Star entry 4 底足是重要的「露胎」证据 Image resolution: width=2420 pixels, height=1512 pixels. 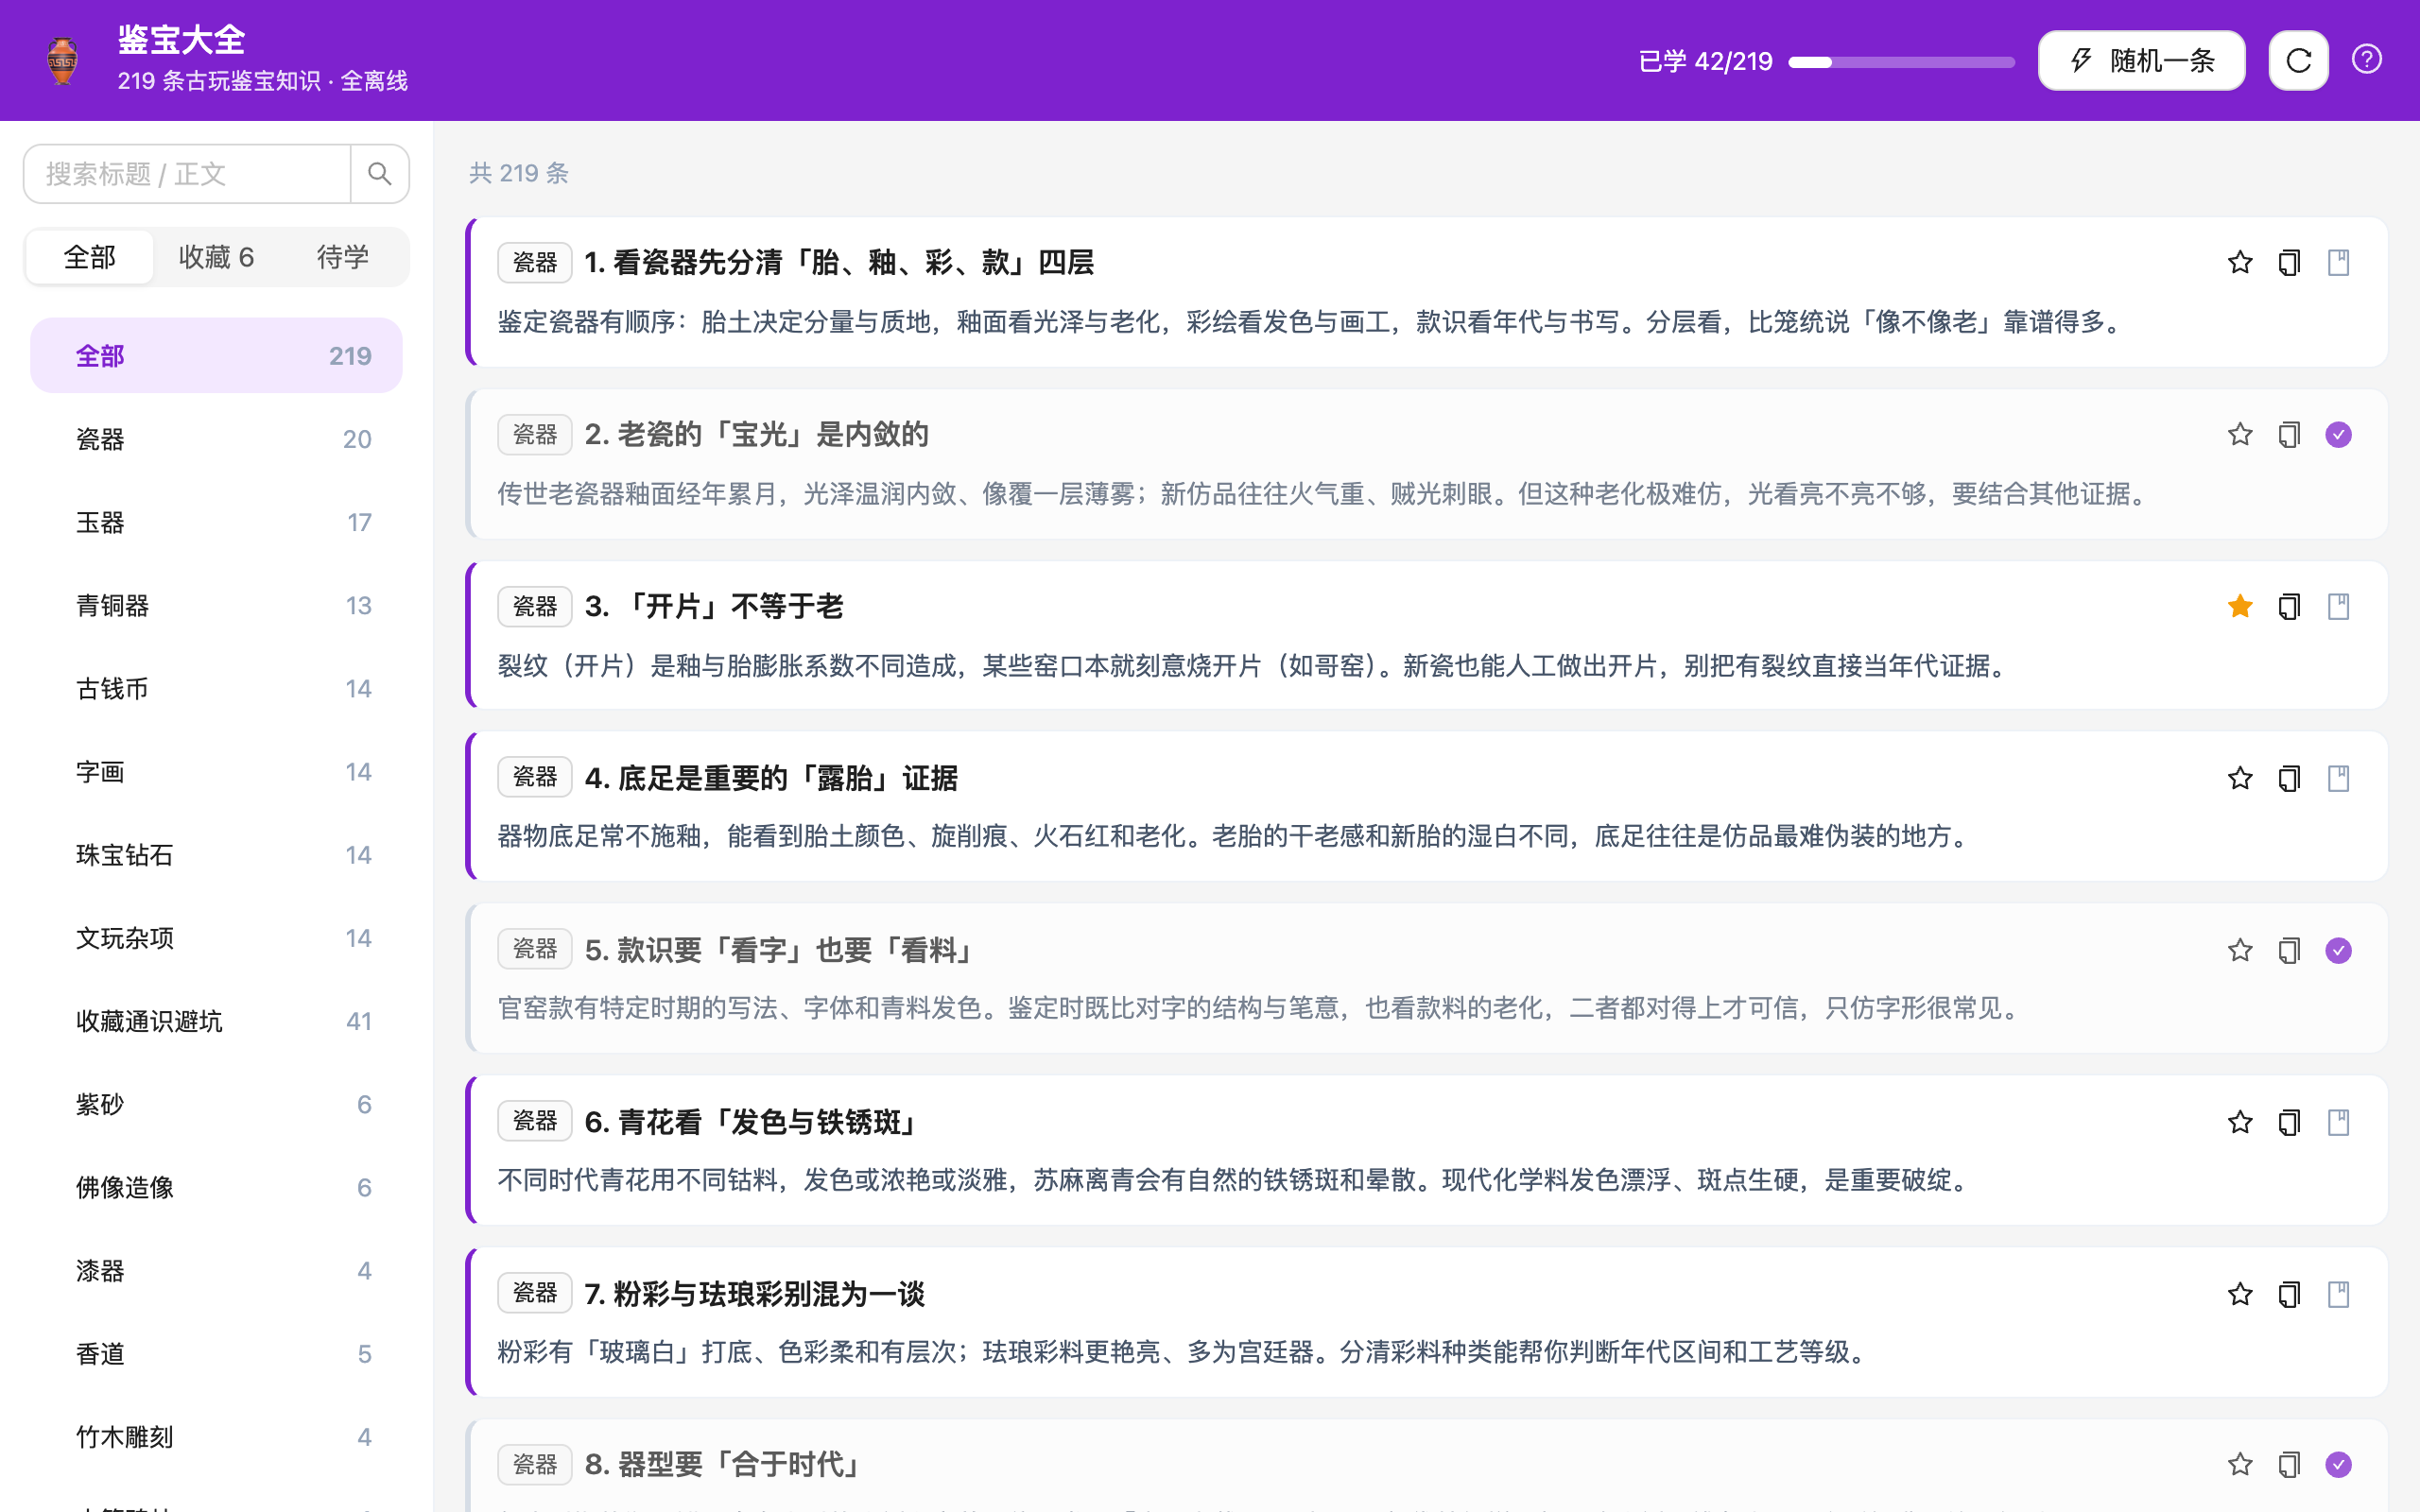click(2240, 779)
